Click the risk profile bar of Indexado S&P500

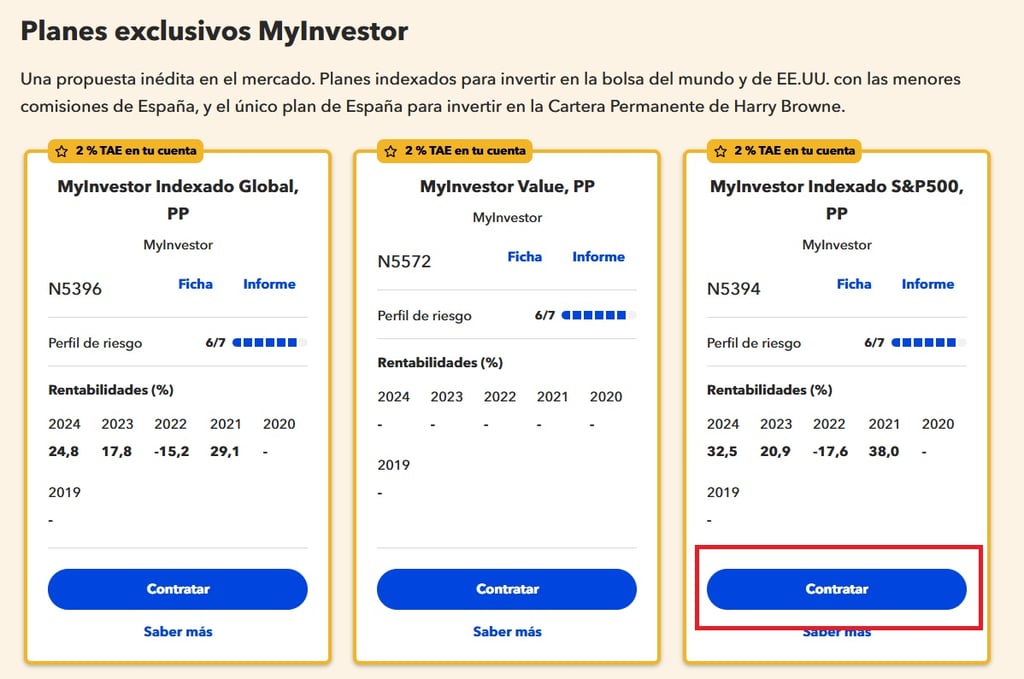(x=929, y=343)
